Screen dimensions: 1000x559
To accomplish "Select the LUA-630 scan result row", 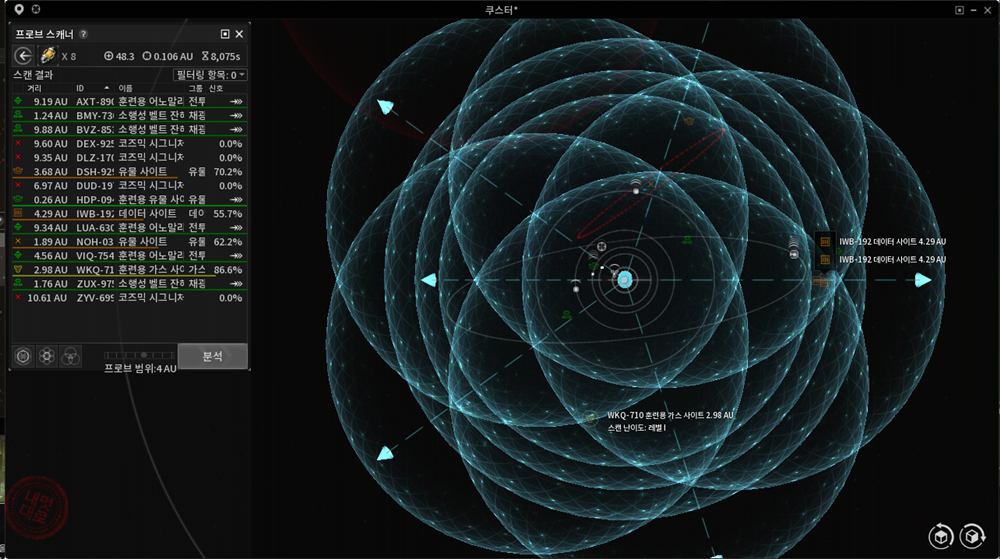I will pos(129,228).
